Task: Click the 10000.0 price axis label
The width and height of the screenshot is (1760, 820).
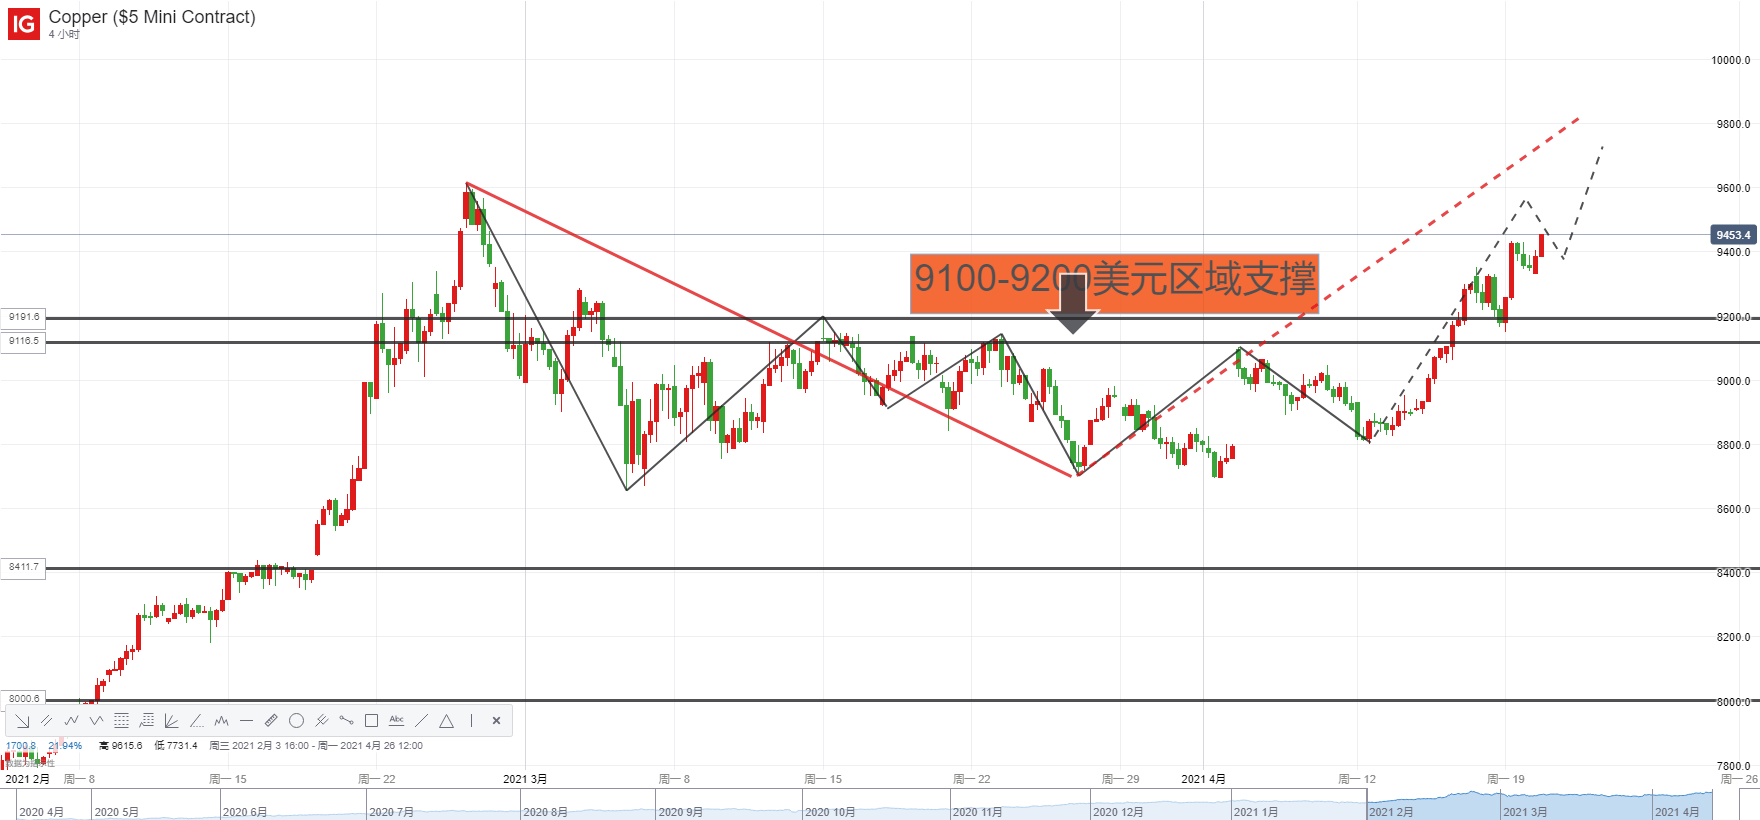Action: pos(1731,60)
